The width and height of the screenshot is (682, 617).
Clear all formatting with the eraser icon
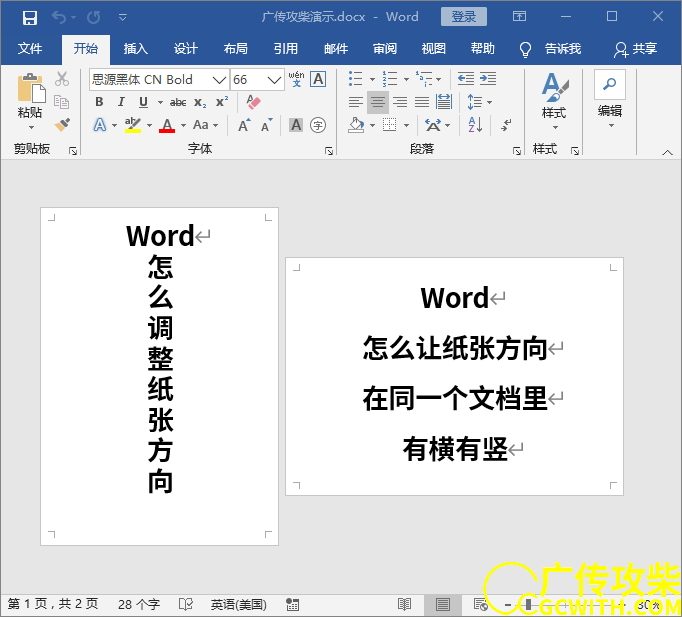point(253,102)
